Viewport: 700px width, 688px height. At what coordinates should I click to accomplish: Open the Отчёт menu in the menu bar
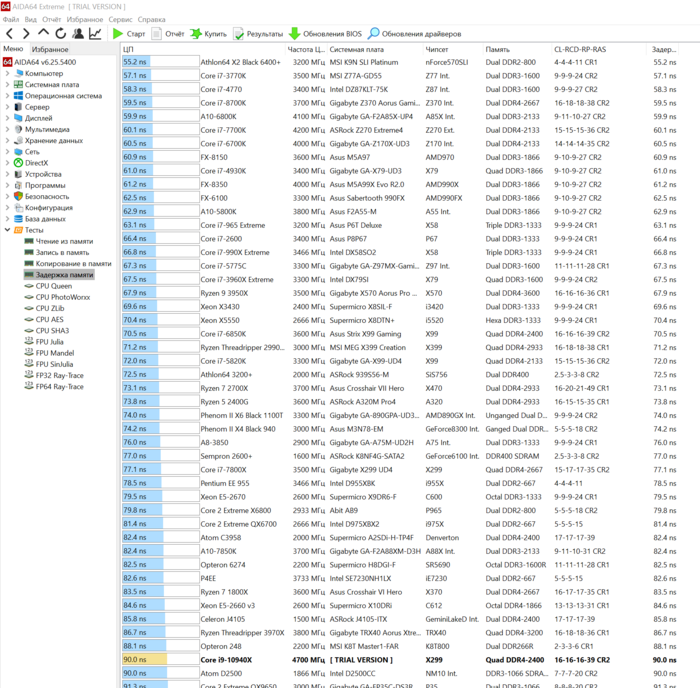[51, 20]
